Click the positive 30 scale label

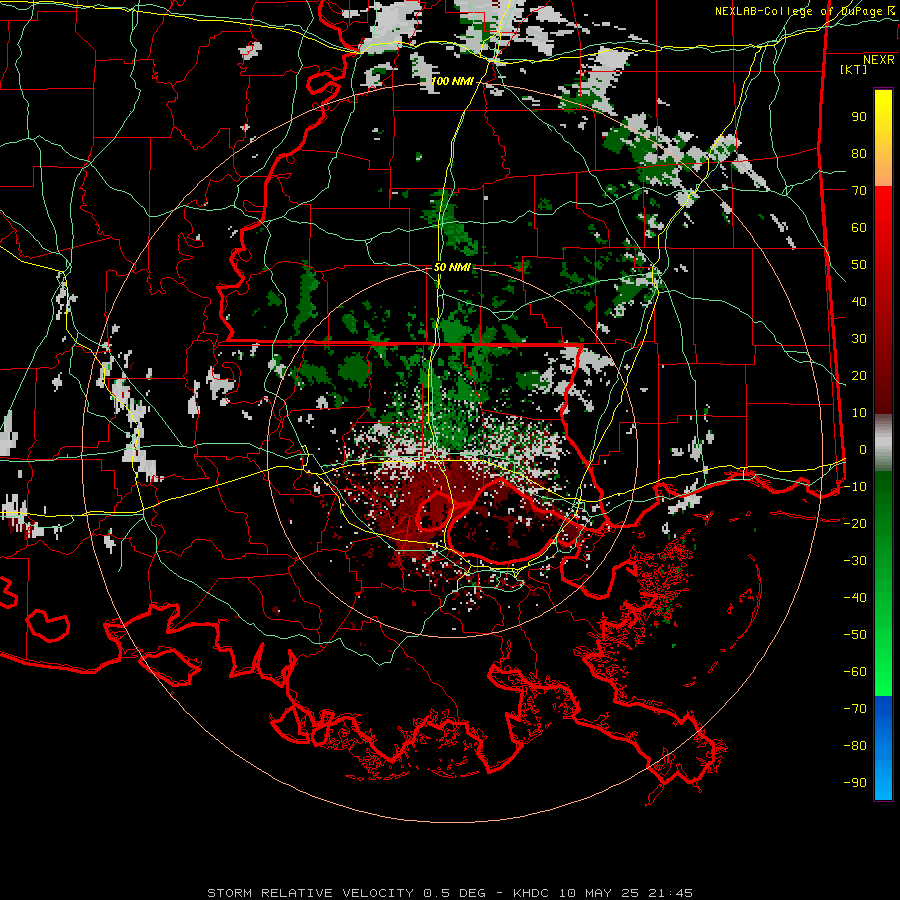(x=859, y=339)
